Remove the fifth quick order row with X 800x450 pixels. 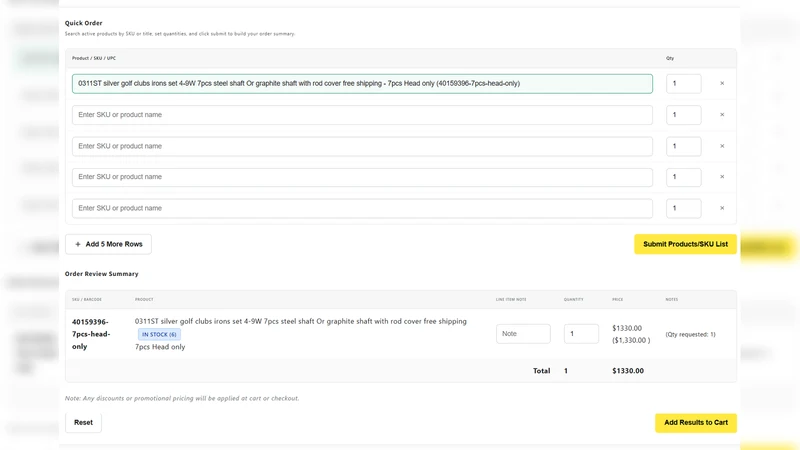pos(722,208)
